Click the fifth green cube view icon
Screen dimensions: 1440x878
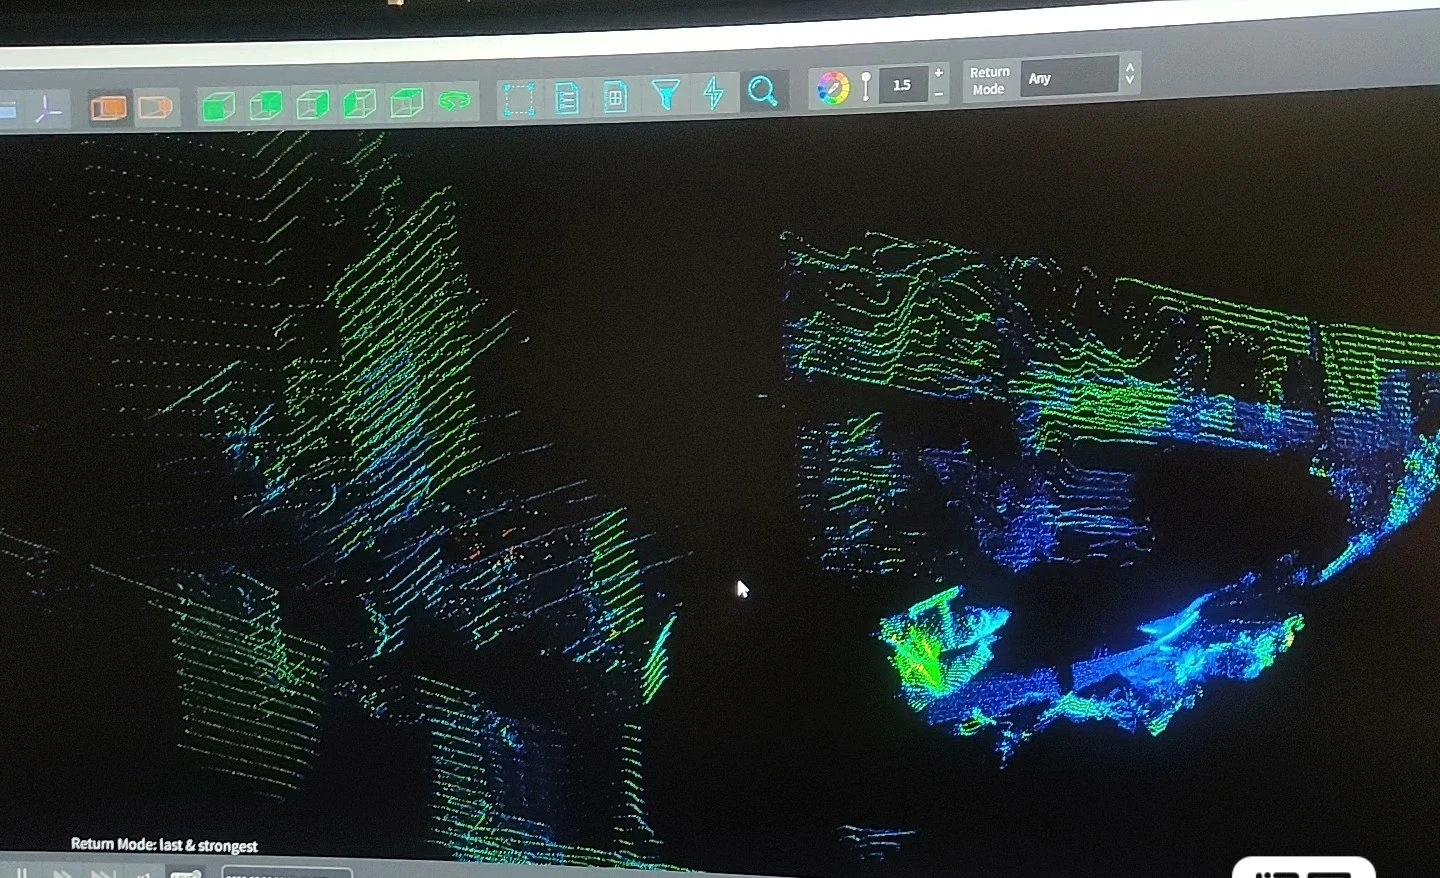click(x=406, y=101)
